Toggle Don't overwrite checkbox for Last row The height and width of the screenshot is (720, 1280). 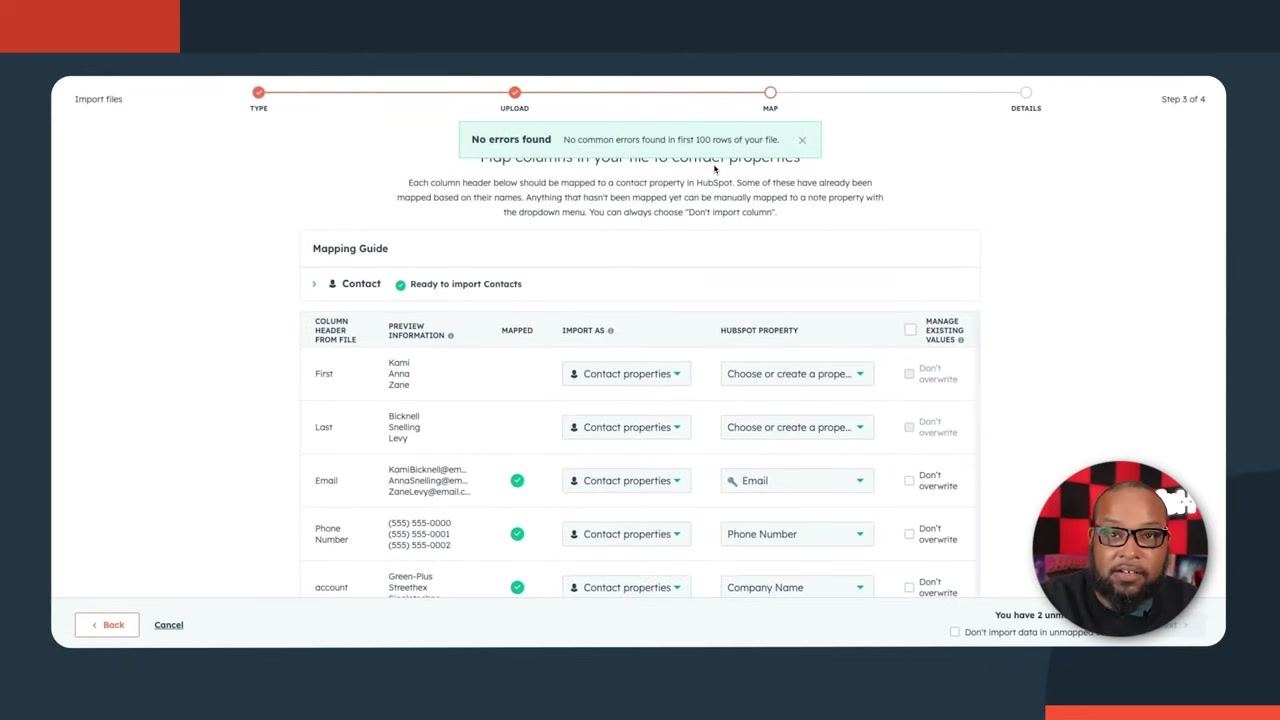(x=909, y=427)
